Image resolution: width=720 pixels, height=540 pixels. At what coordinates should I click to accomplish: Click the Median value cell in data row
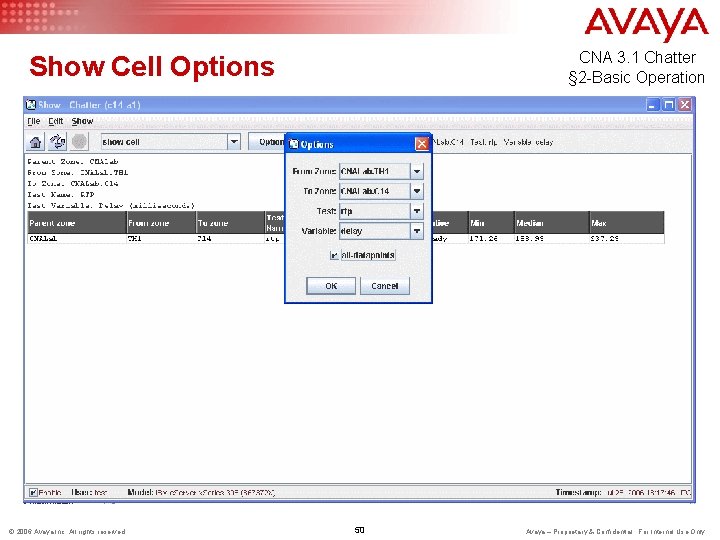click(551, 239)
